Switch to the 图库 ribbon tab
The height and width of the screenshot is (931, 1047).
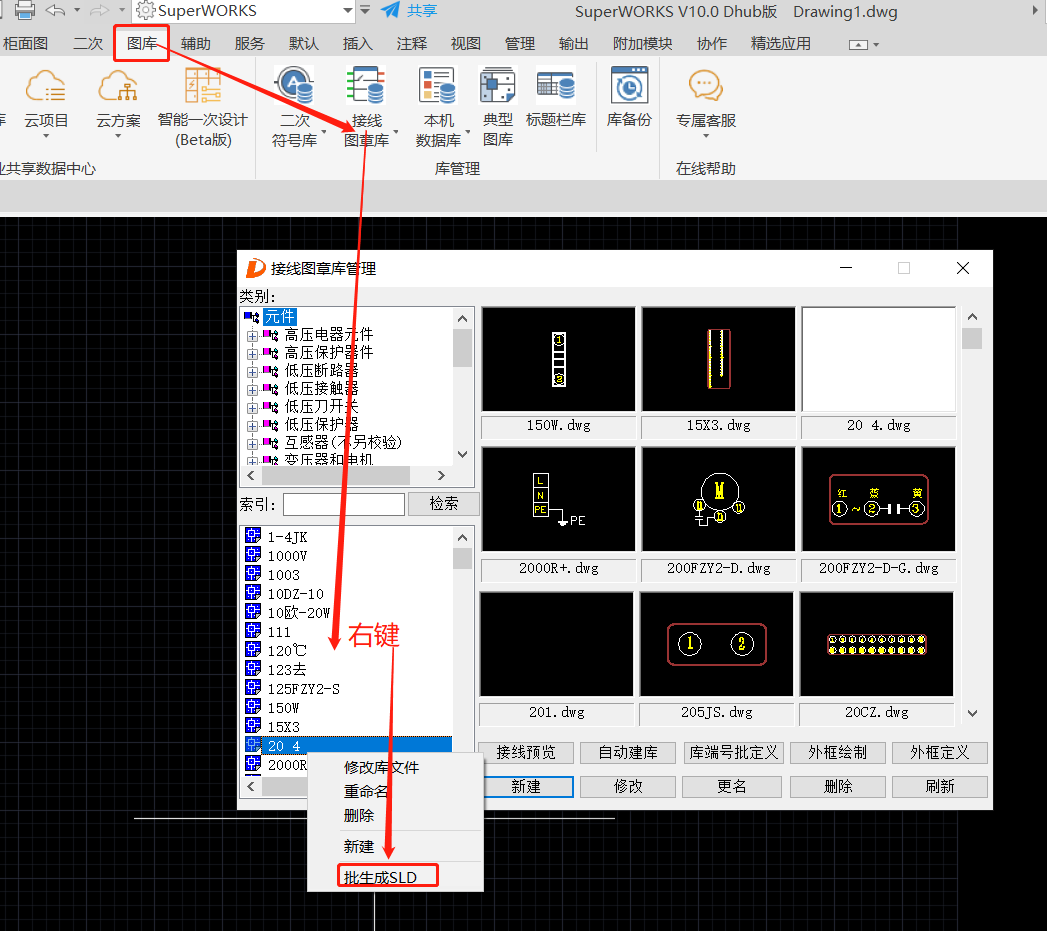(x=142, y=43)
